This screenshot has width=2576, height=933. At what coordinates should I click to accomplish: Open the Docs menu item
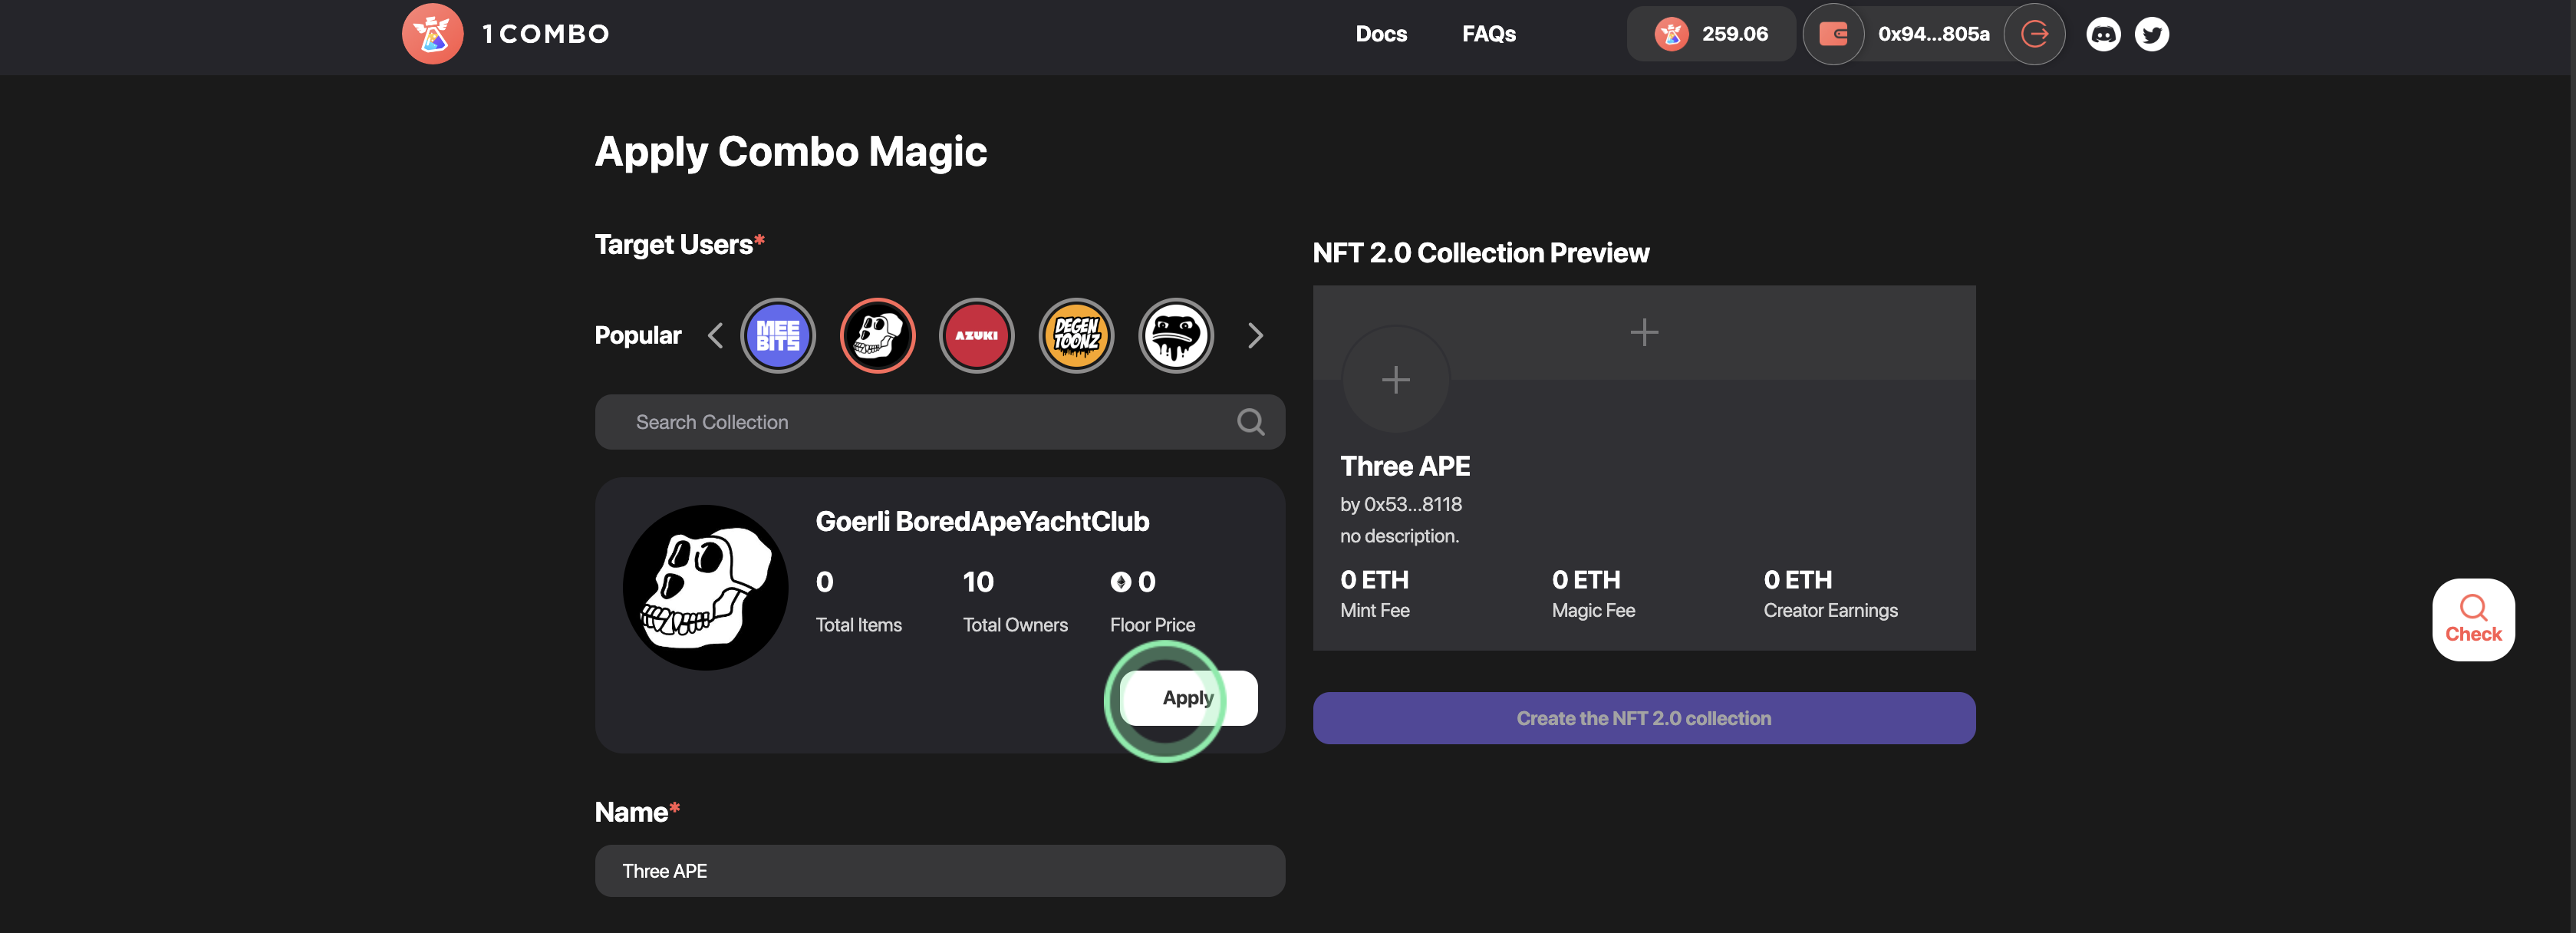point(1381,34)
